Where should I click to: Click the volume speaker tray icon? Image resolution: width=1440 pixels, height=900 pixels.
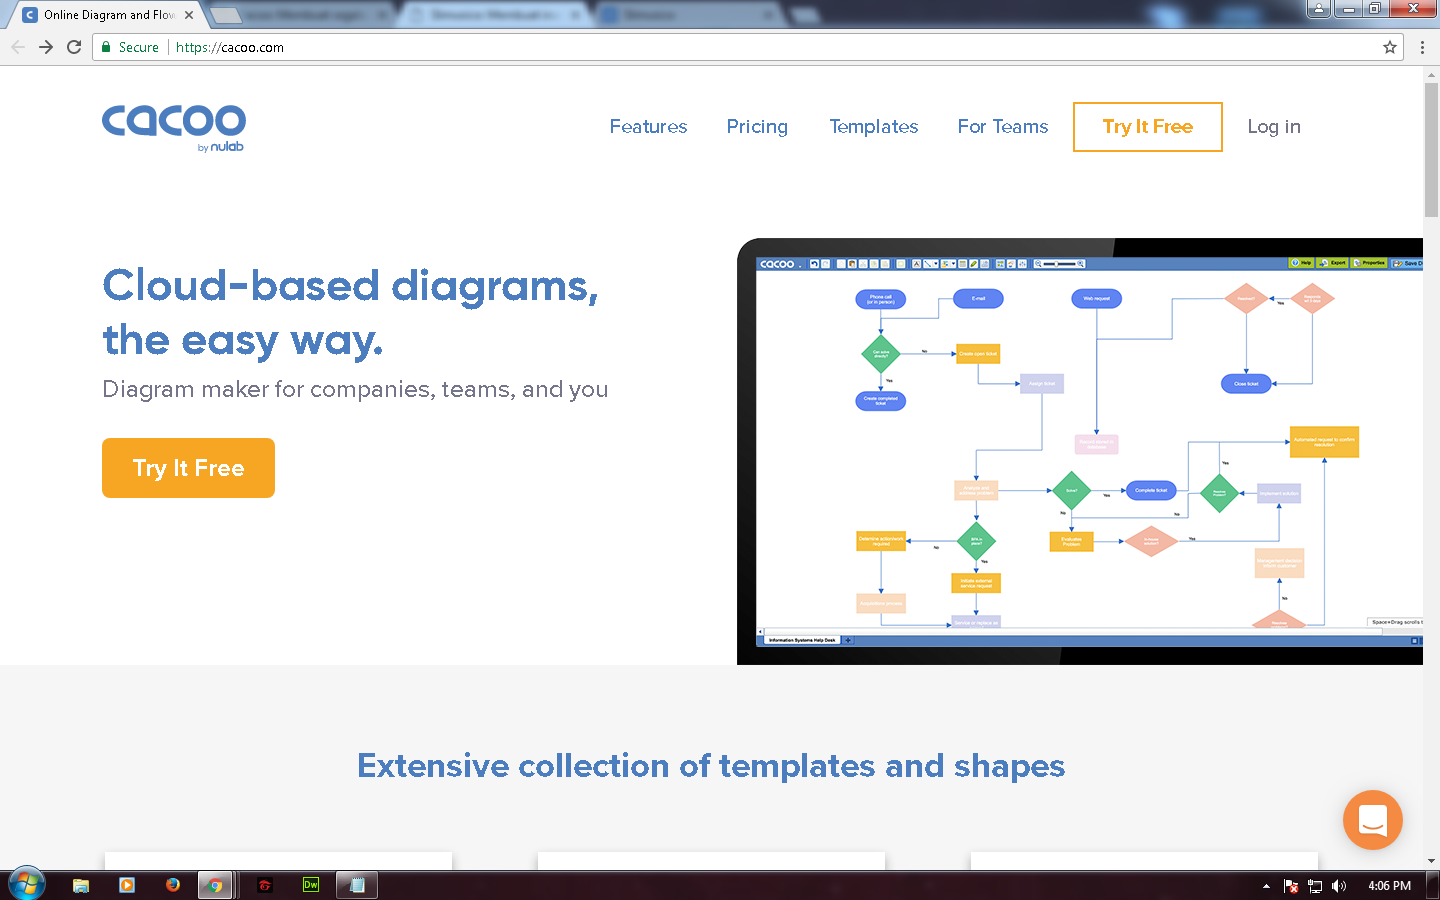coord(1339,886)
